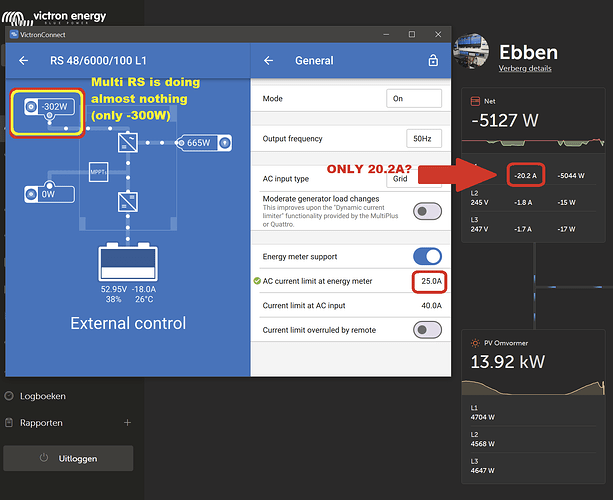Edit Current limit at AC input 40.0A

pos(431,306)
